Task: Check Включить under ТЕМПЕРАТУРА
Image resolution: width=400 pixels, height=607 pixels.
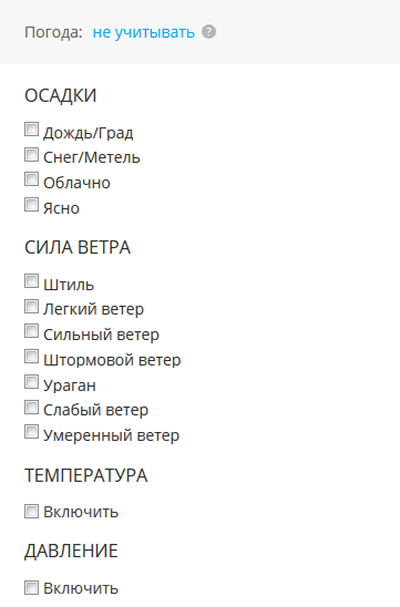Action: [x=31, y=511]
